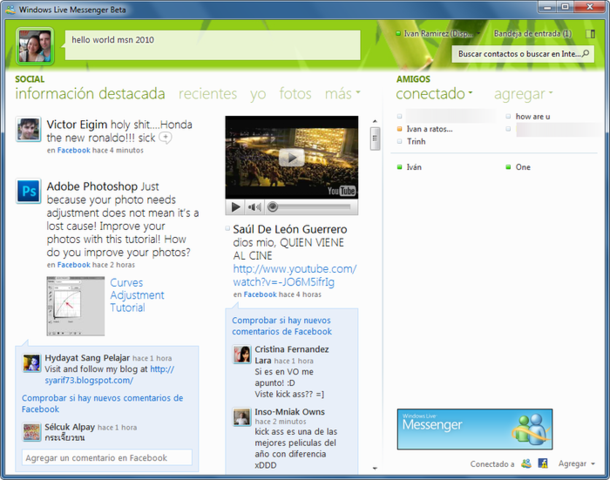Image resolution: width=610 pixels, height=480 pixels.
Task: Click the Adobe Photoshop name
Action: click(92, 186)
